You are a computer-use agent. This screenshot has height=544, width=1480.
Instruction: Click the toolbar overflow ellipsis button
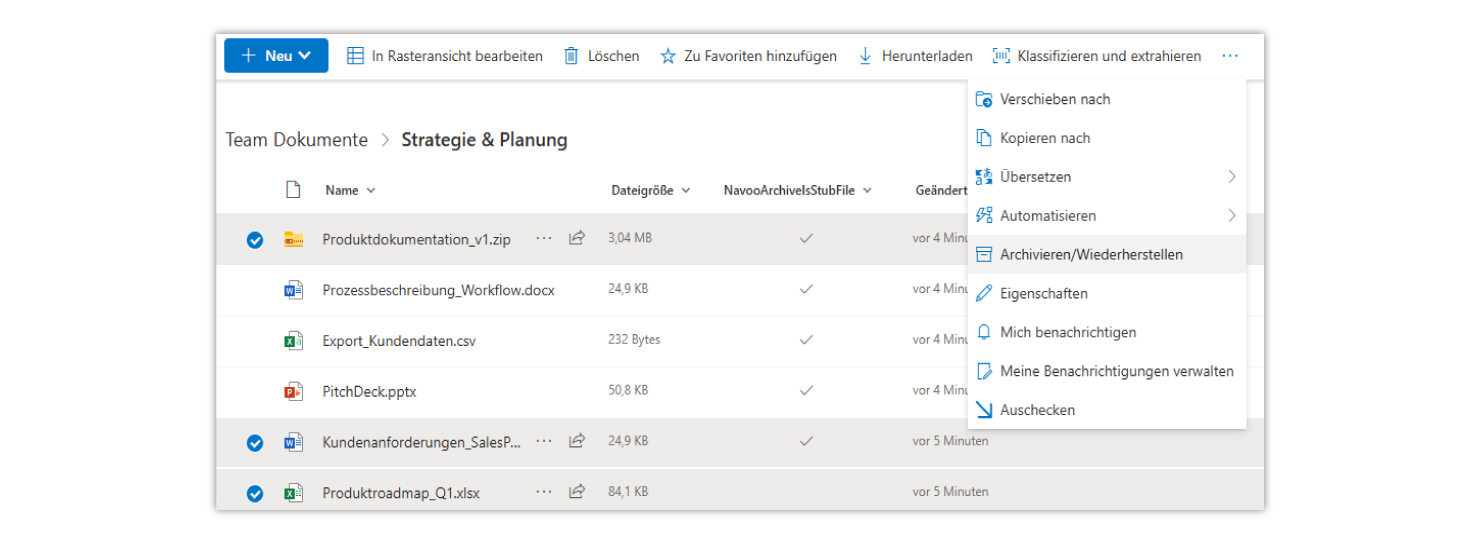pos(1229,56)
